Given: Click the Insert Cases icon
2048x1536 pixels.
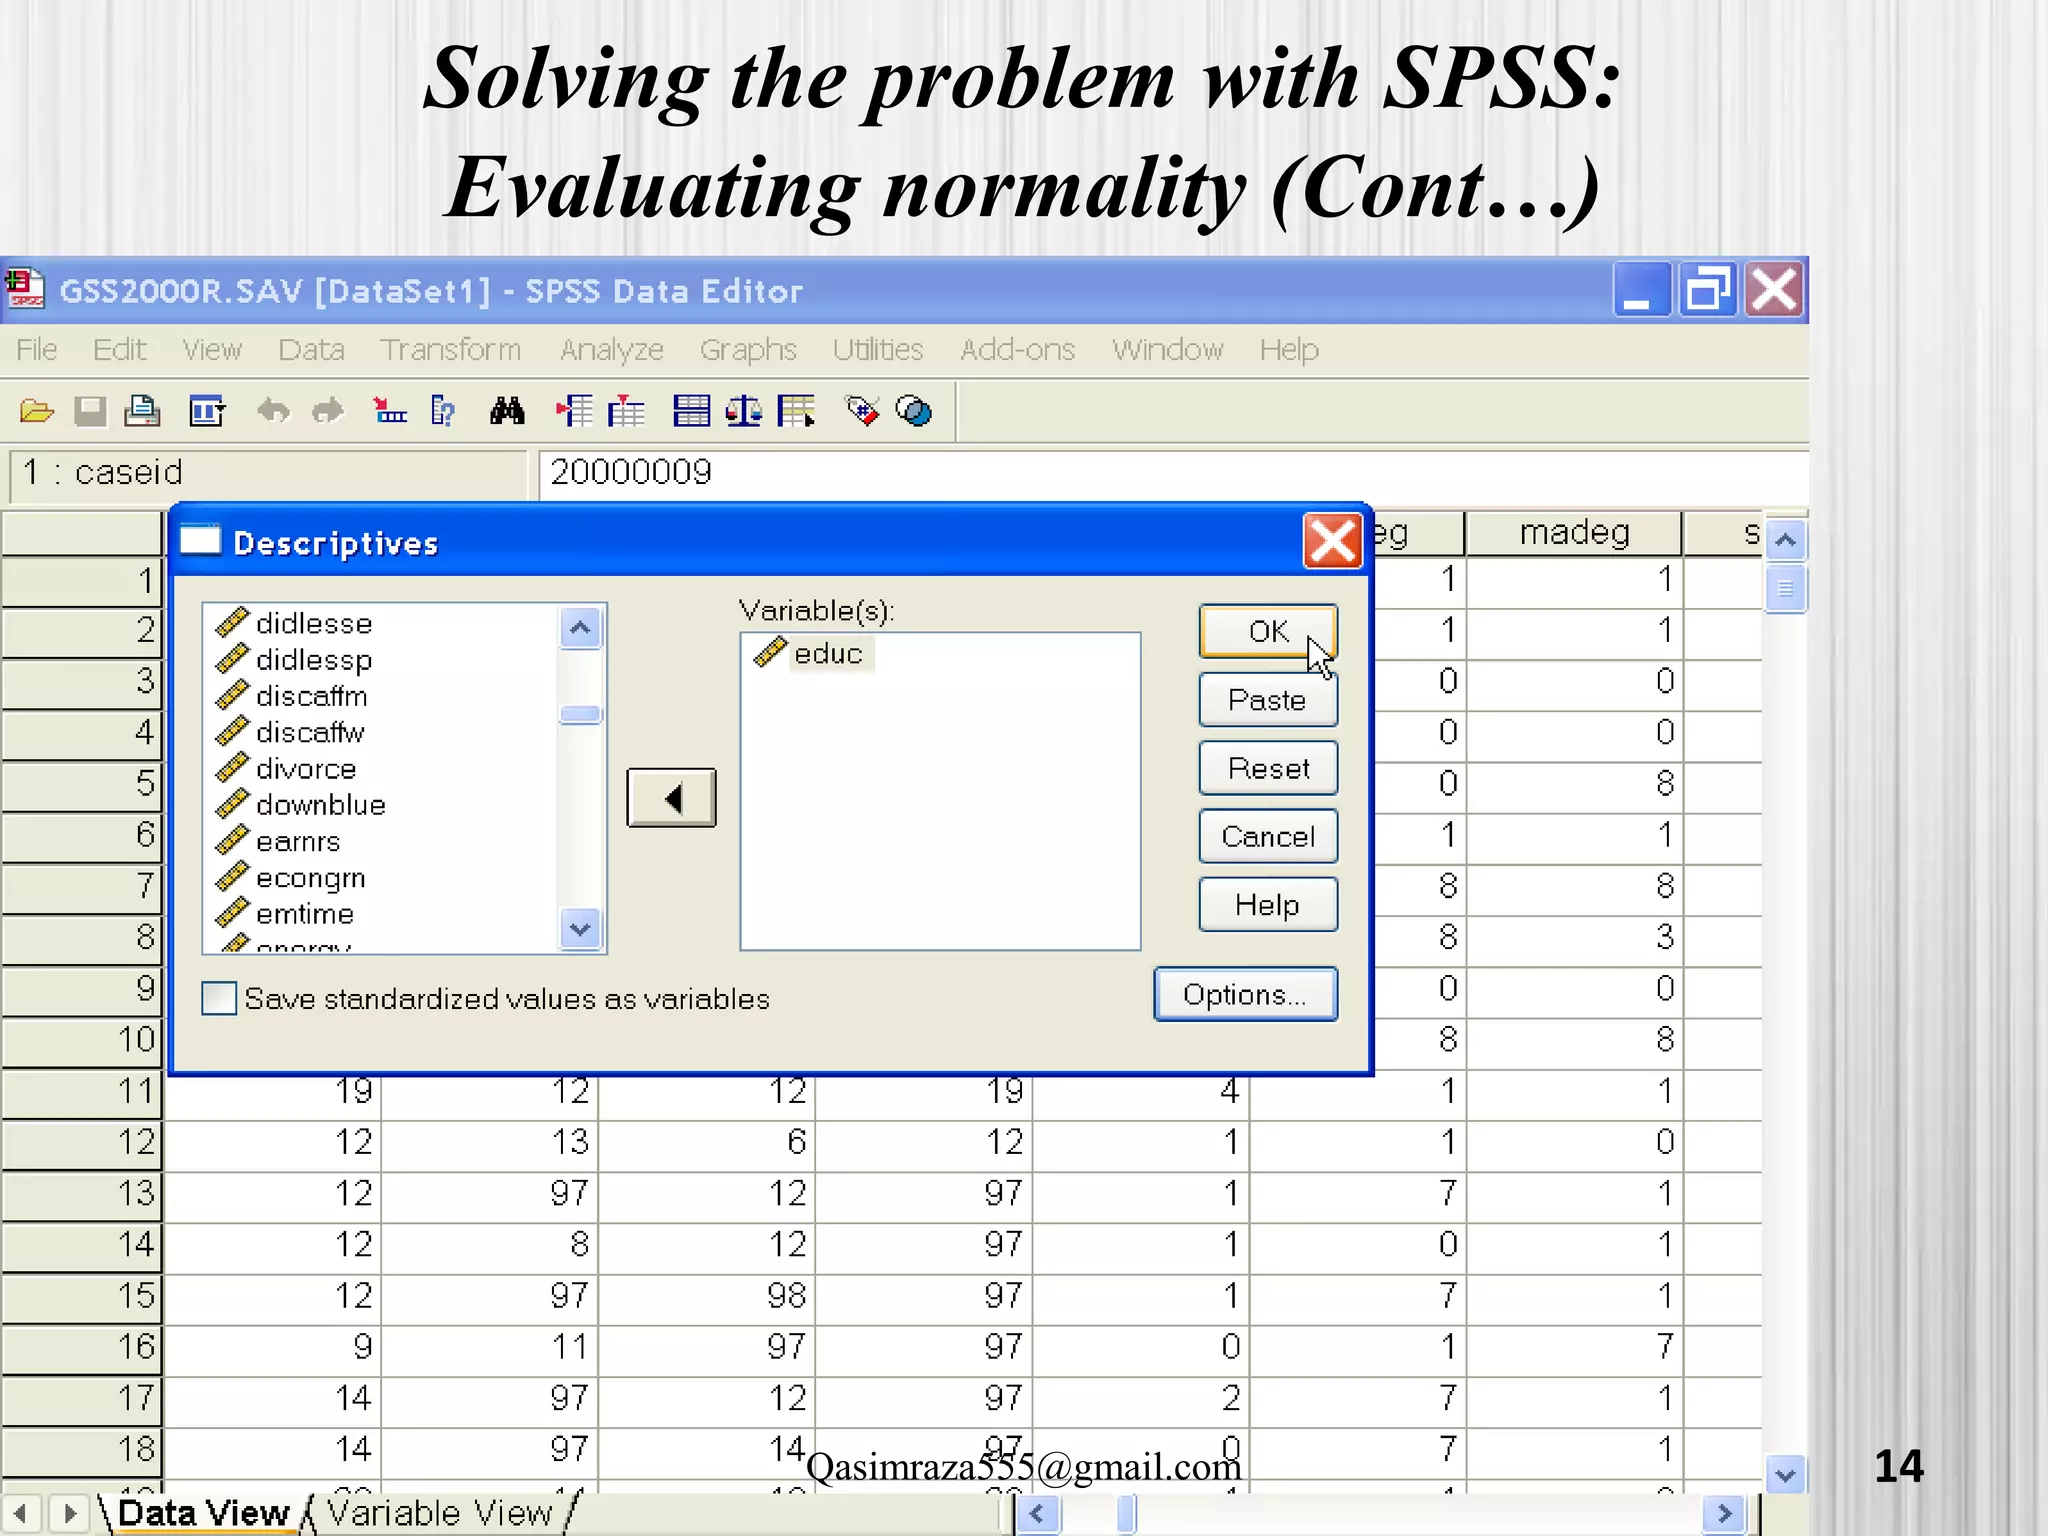Looking at the screenshot, I should pyautogui.click(x=574, y=411).
